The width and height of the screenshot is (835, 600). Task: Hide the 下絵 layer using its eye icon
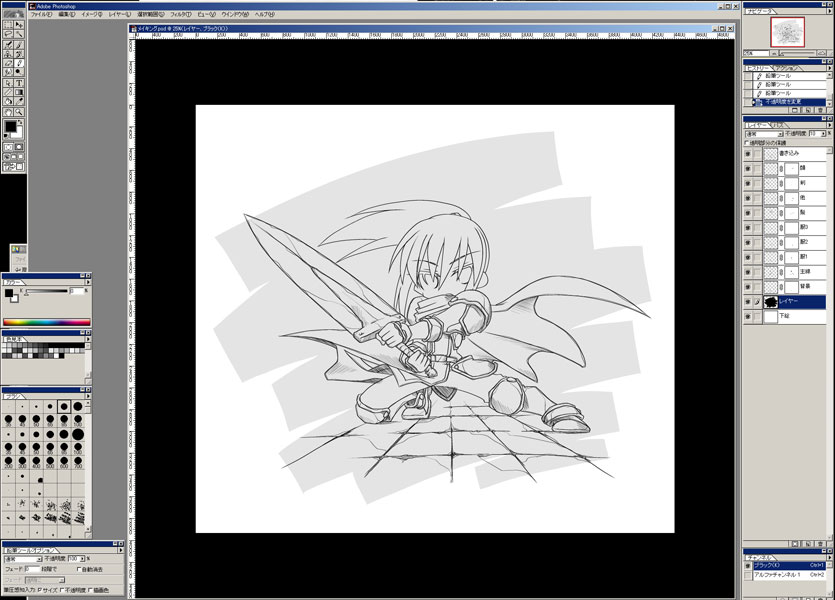coord(748,317)
